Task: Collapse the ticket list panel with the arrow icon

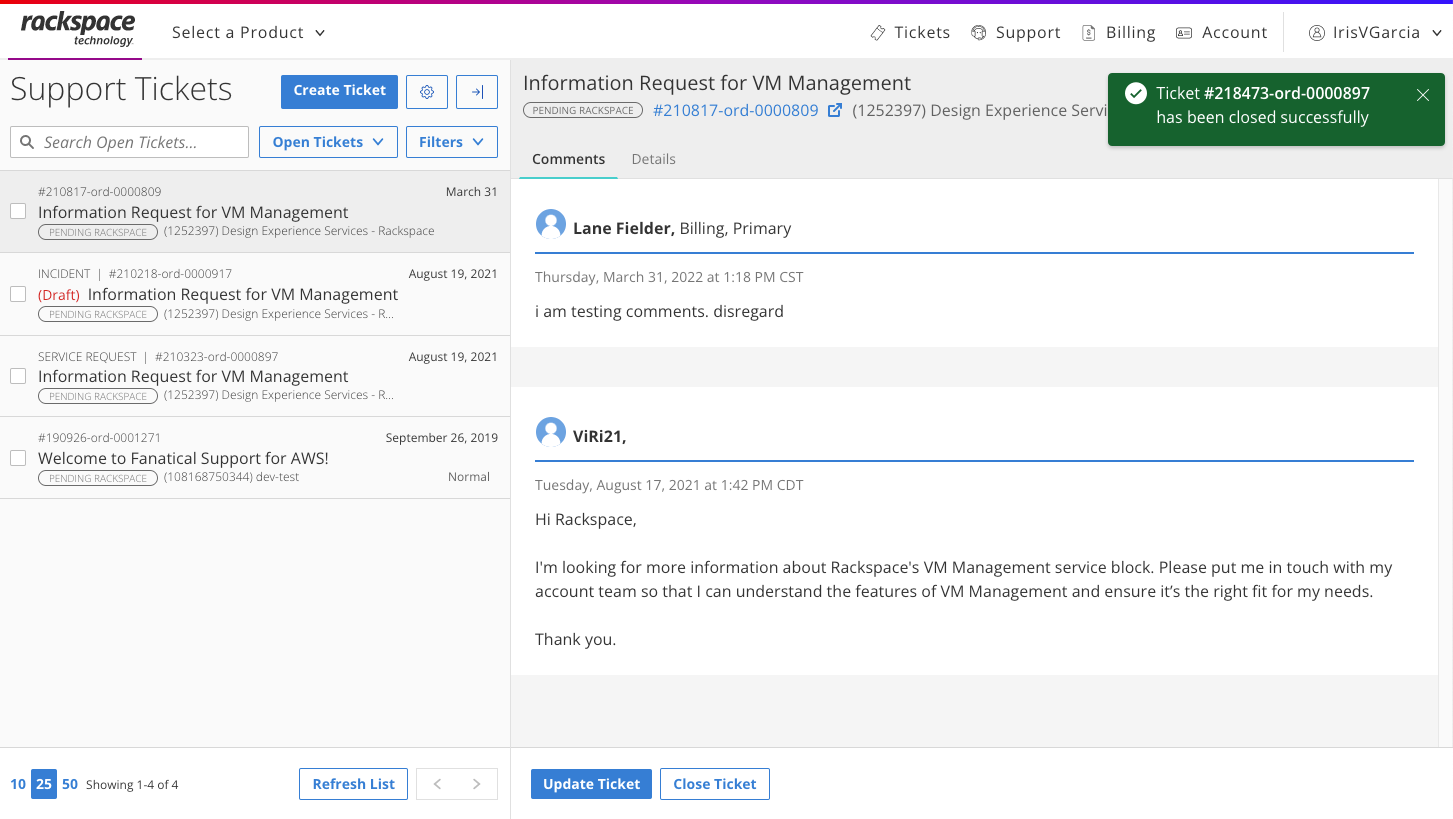Action: (x=477, y=92)
